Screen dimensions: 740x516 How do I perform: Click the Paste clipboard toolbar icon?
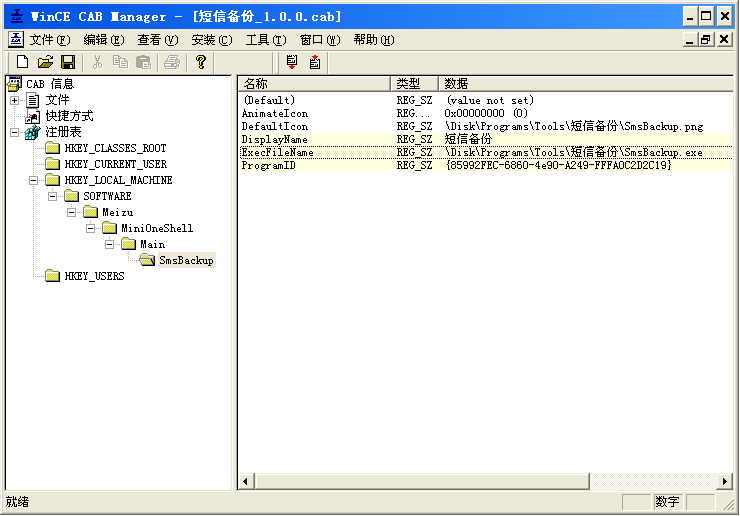click(x=143, y=62)
